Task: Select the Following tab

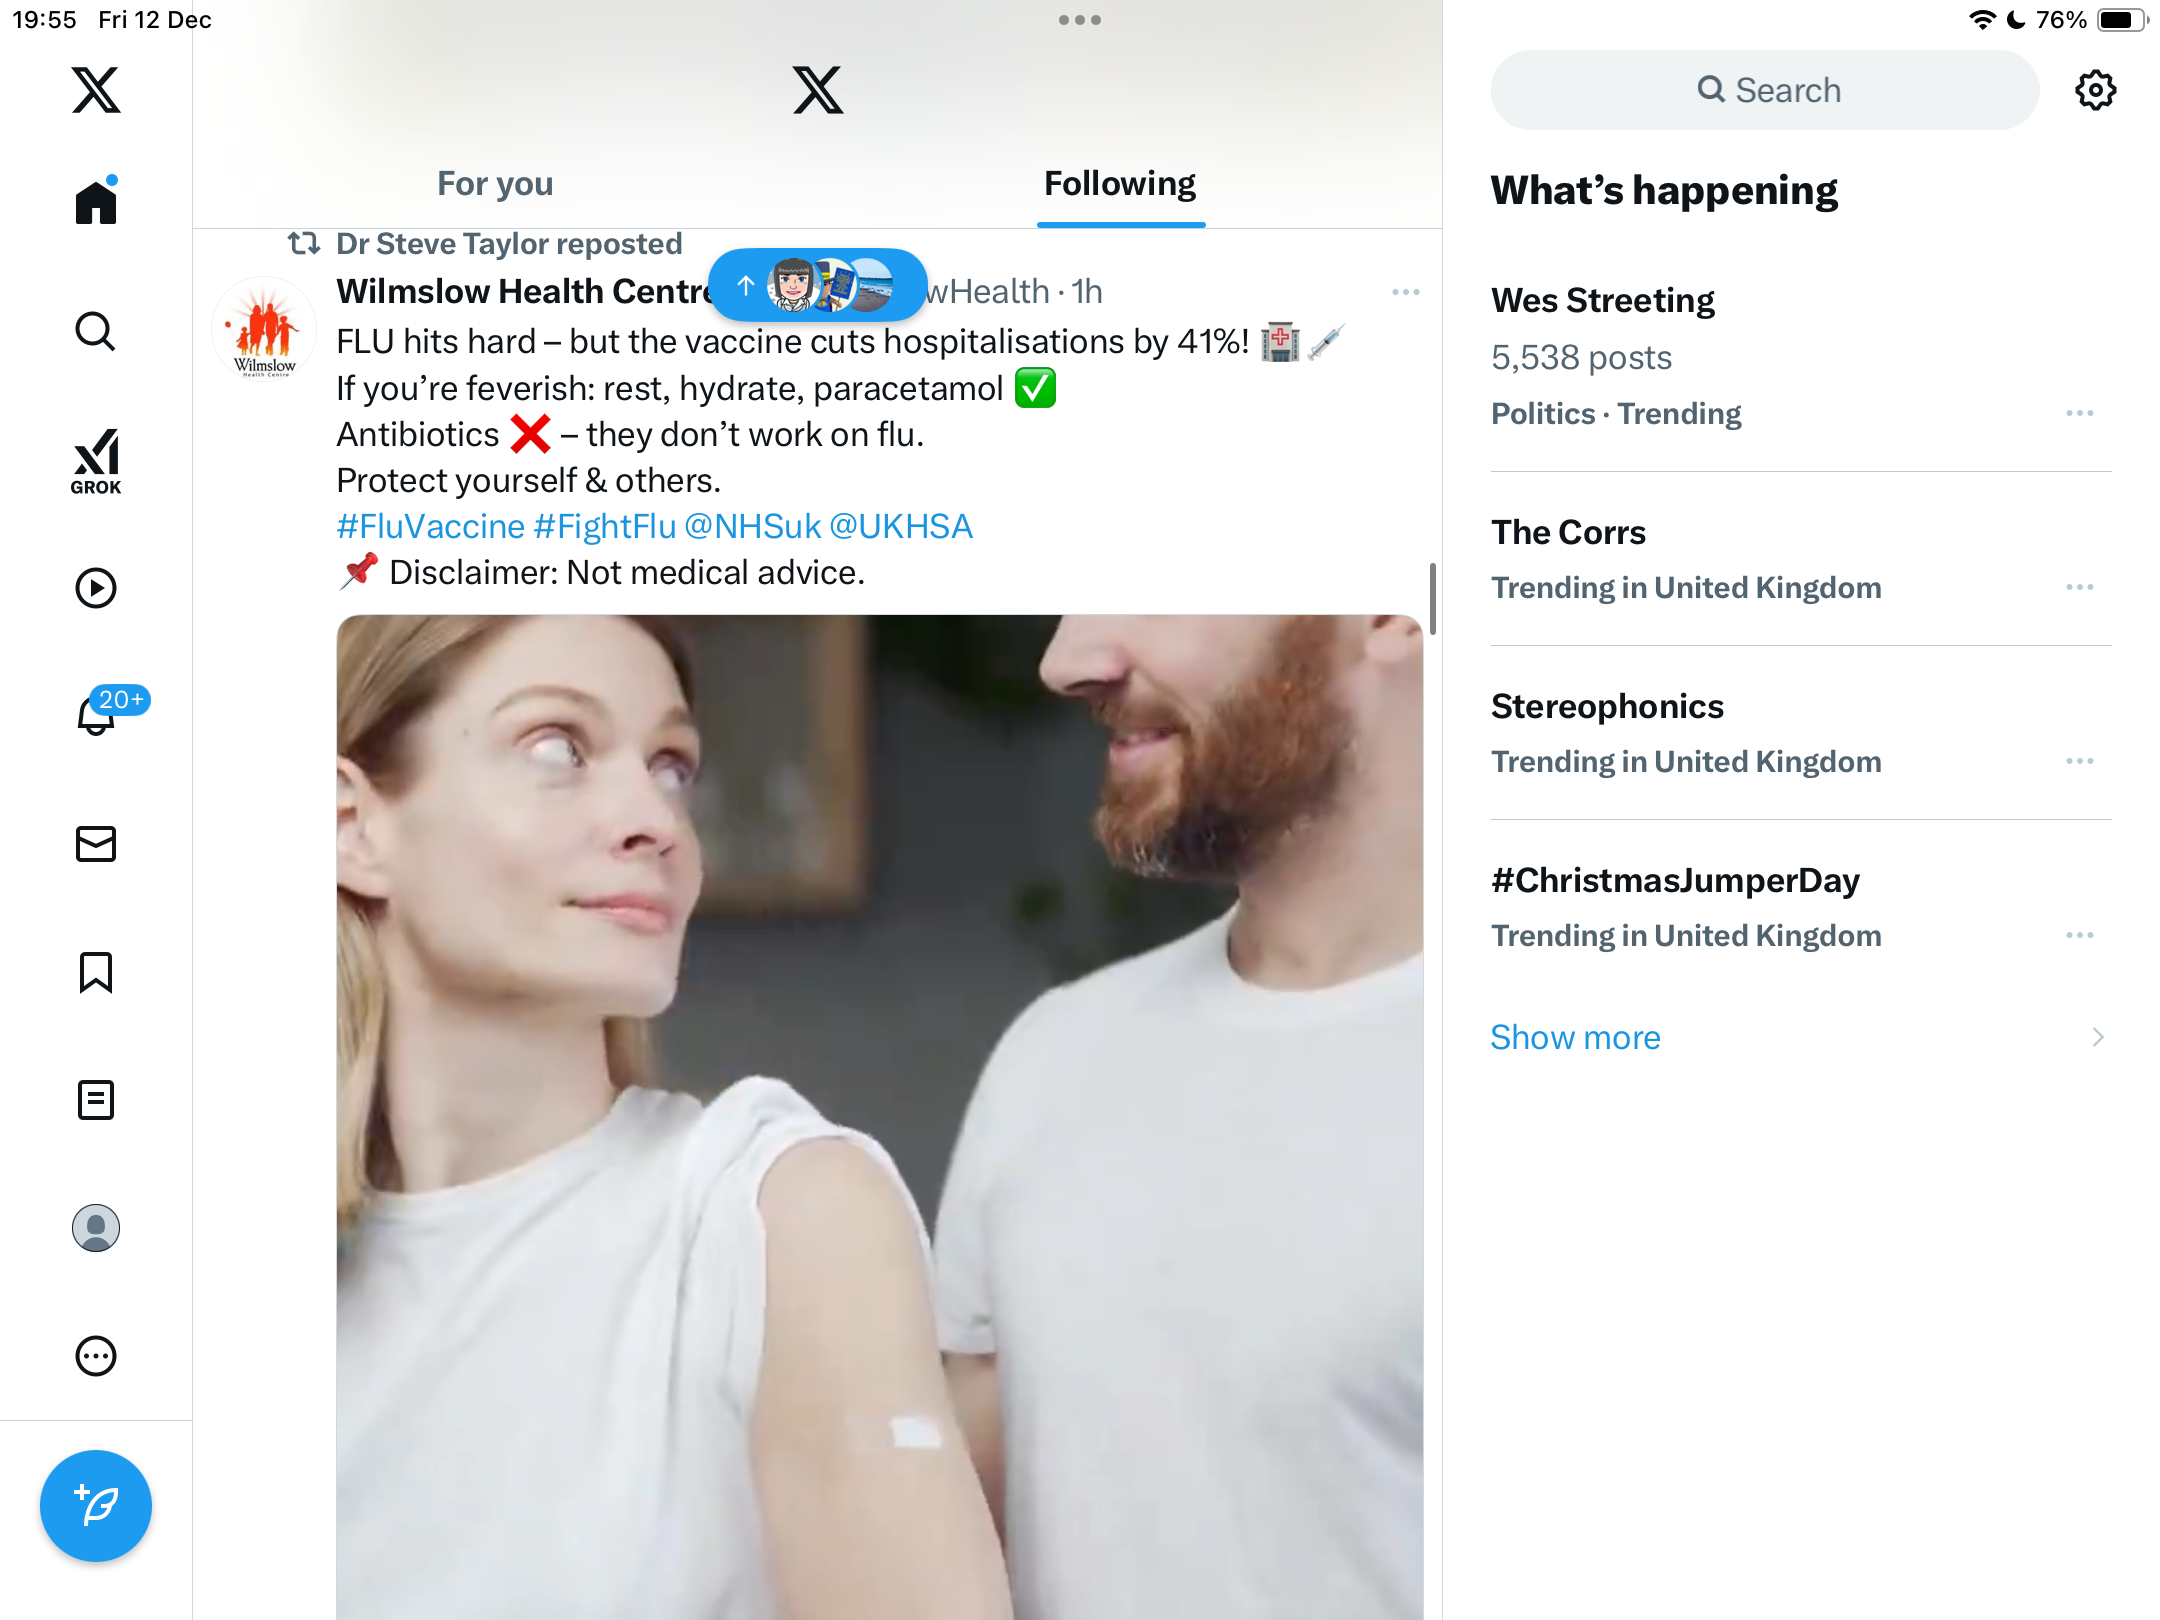Action: click(1120, 184)
